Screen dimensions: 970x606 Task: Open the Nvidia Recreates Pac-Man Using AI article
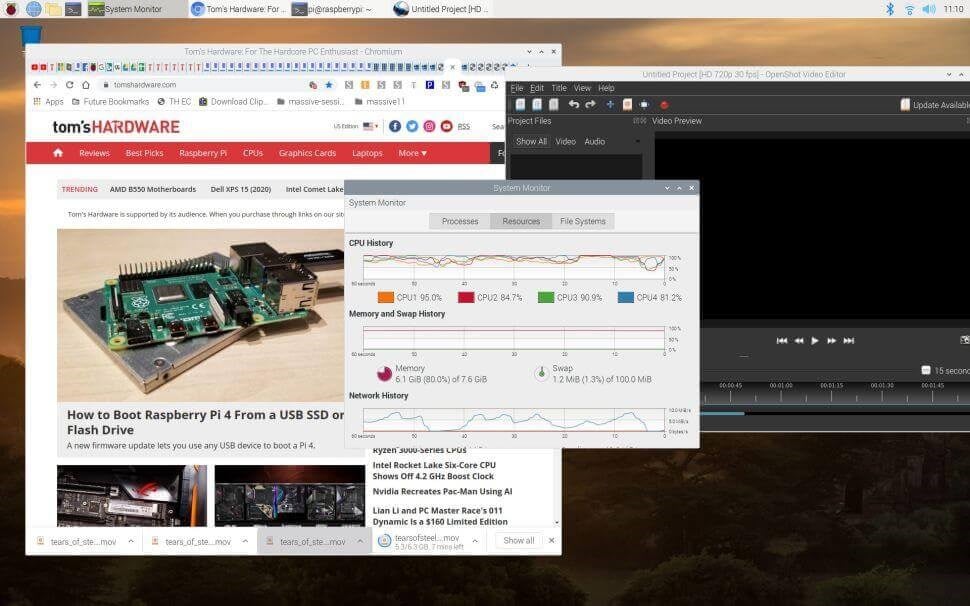(442, 492)
